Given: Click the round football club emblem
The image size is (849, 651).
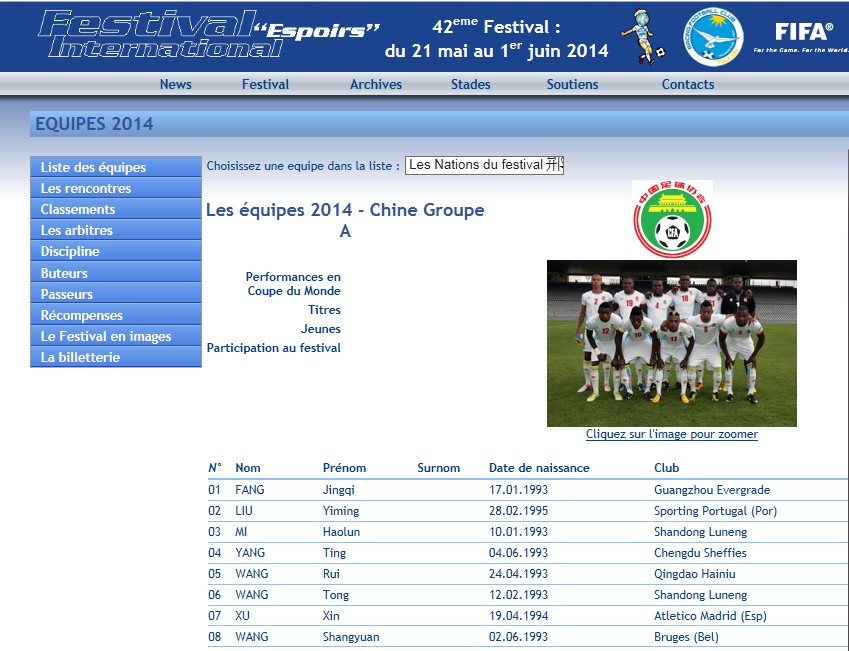Looking at the screenshot, I should pyautogui.click(x=713, y=38).
